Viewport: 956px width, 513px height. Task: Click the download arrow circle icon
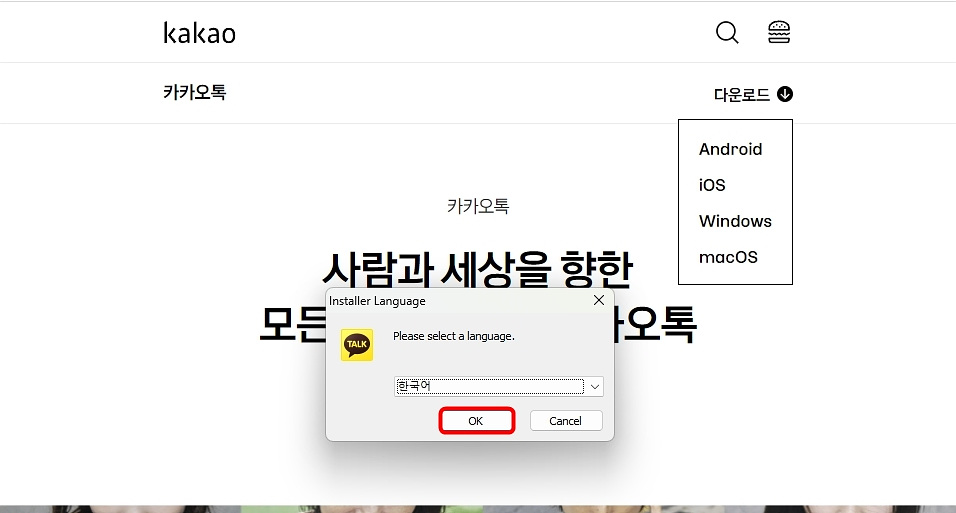[x=785, y=94]
